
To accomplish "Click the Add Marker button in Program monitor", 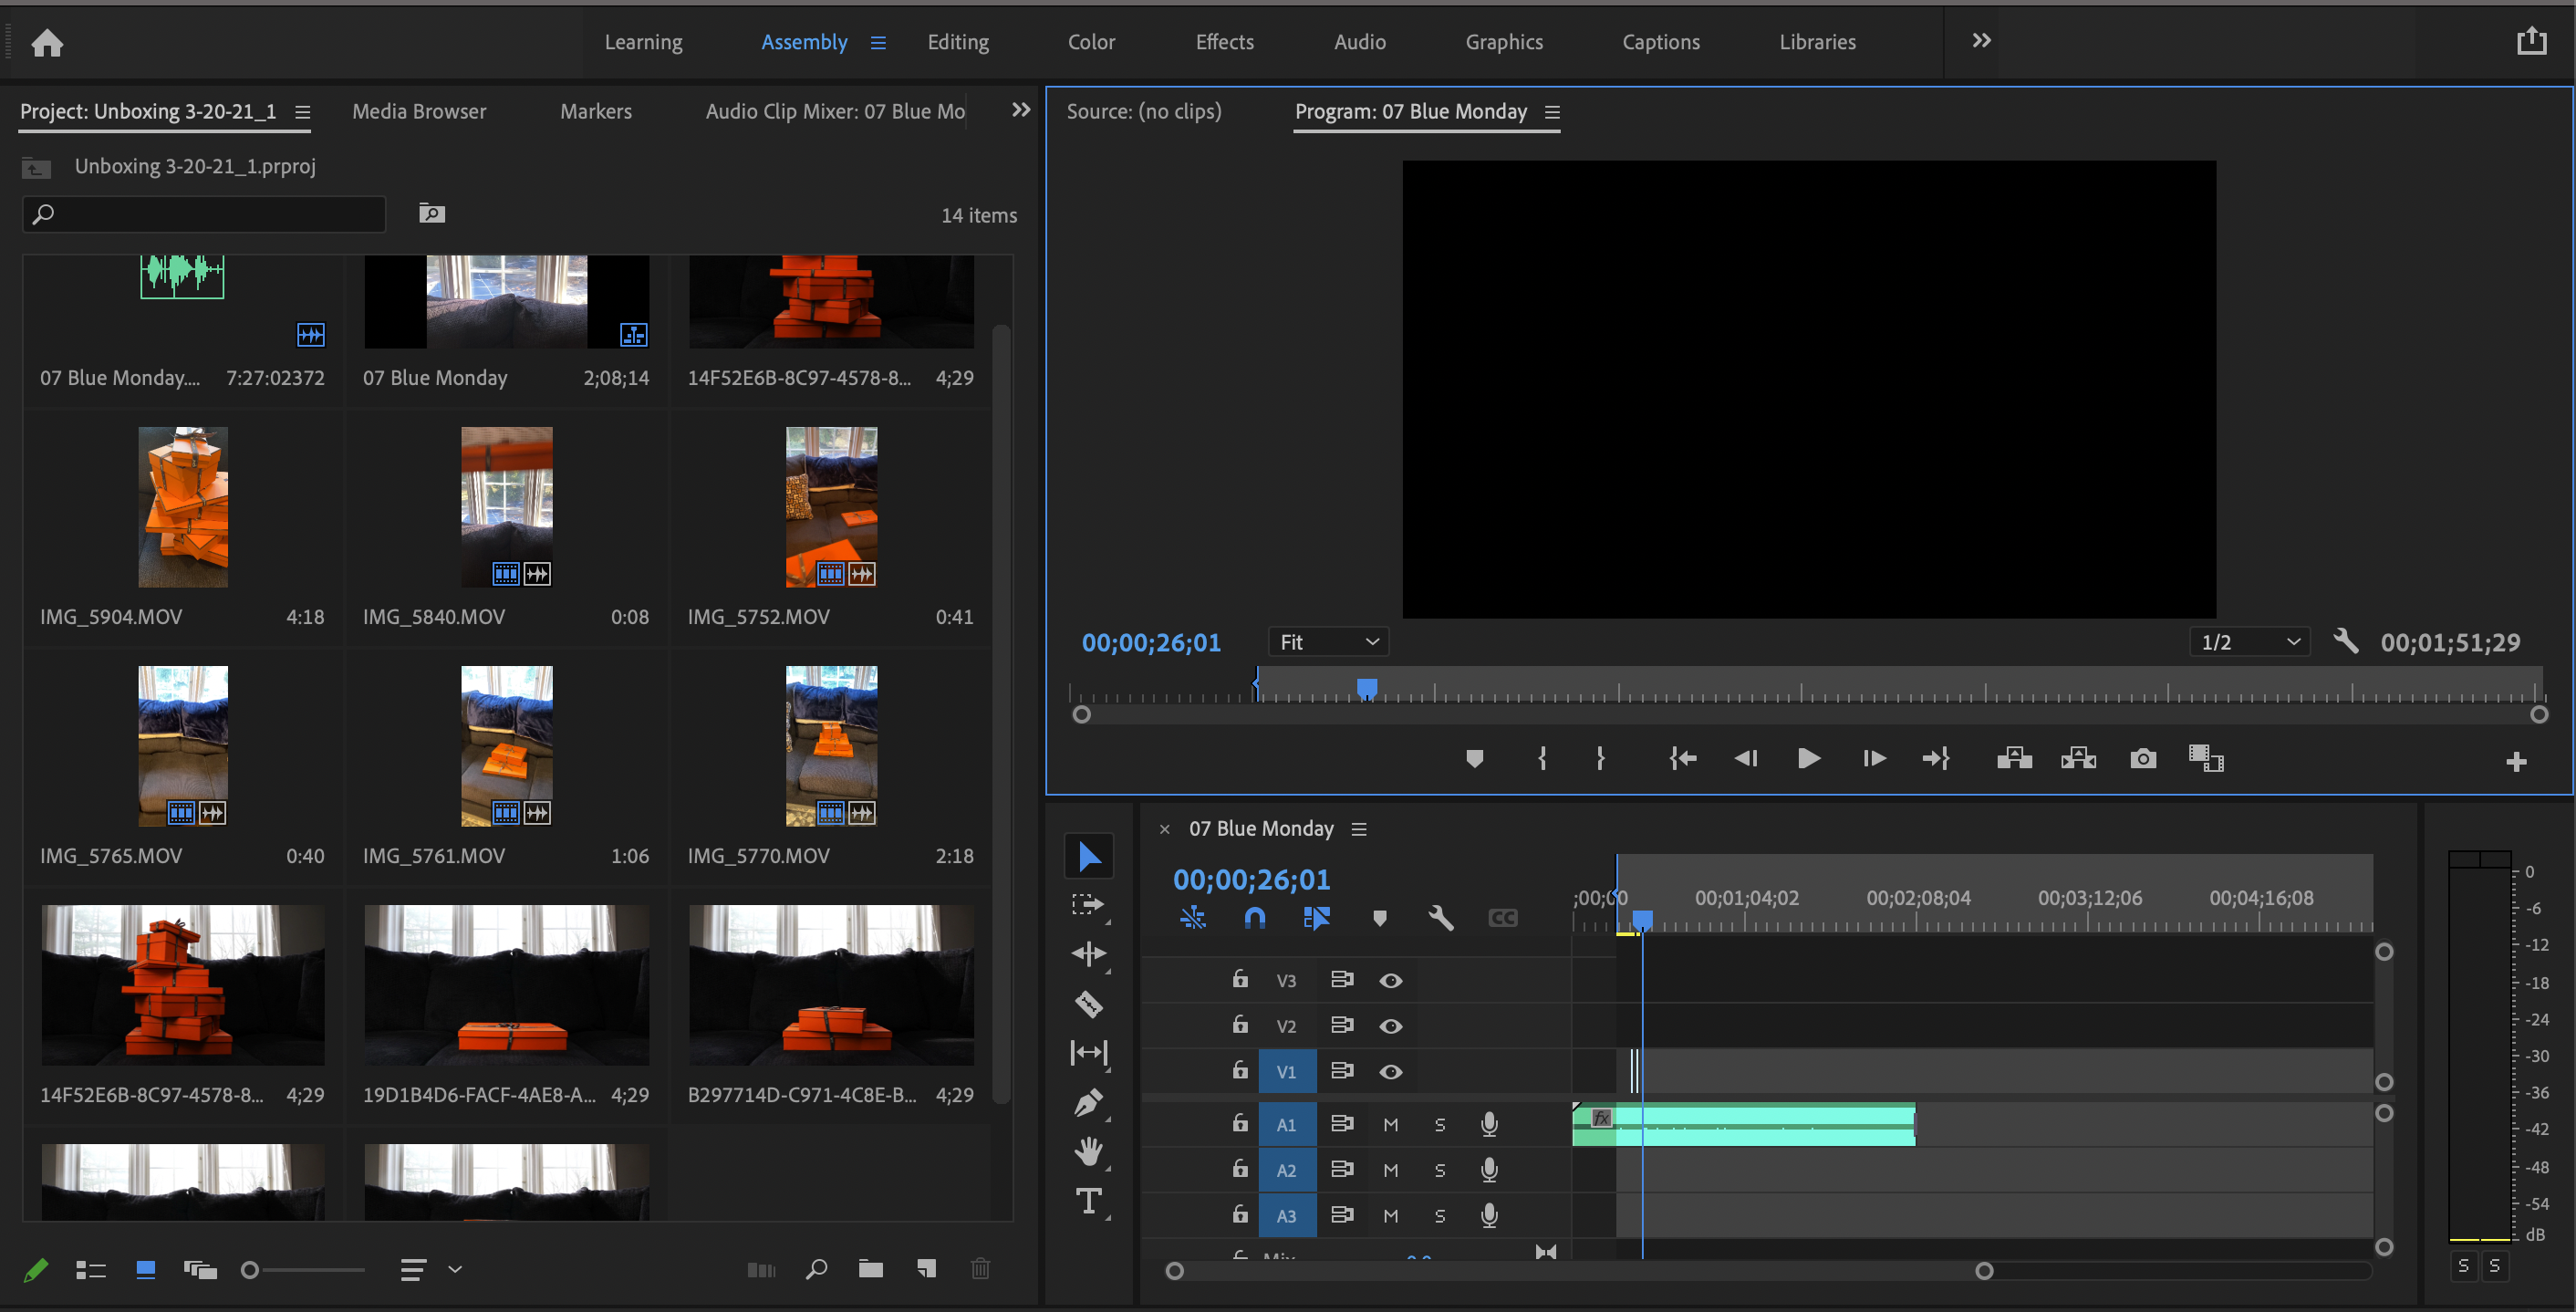I will click(1474, 759).
